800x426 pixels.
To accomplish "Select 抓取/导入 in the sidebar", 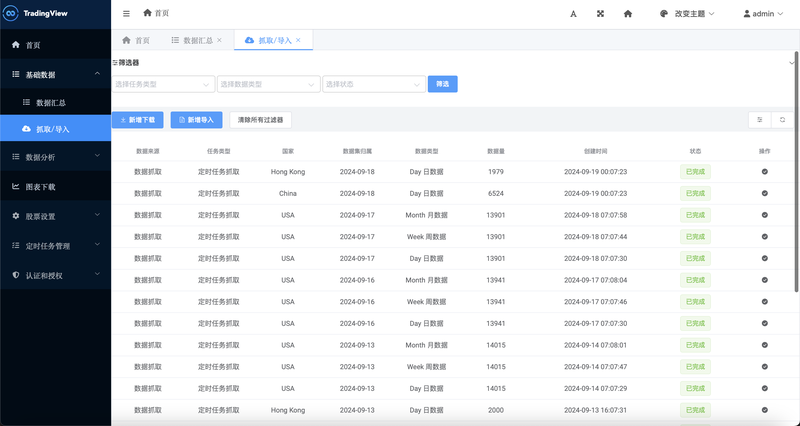I will click(x=56, y=129).
